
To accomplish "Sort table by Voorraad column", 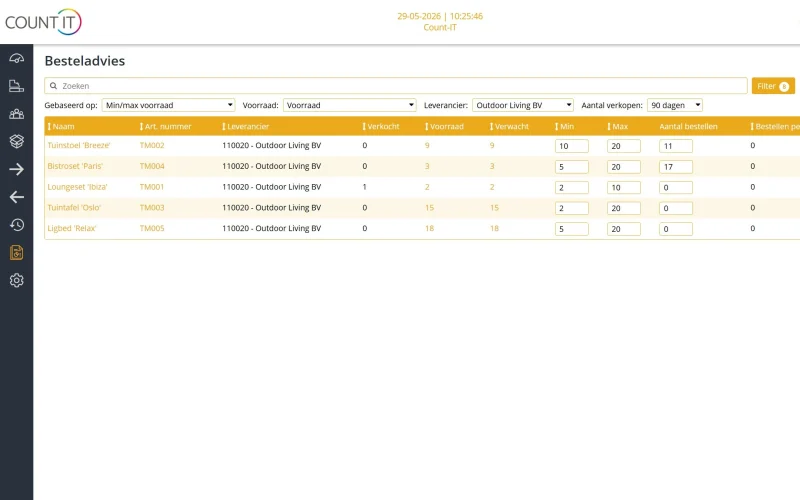I will click(x=444, y=127).
